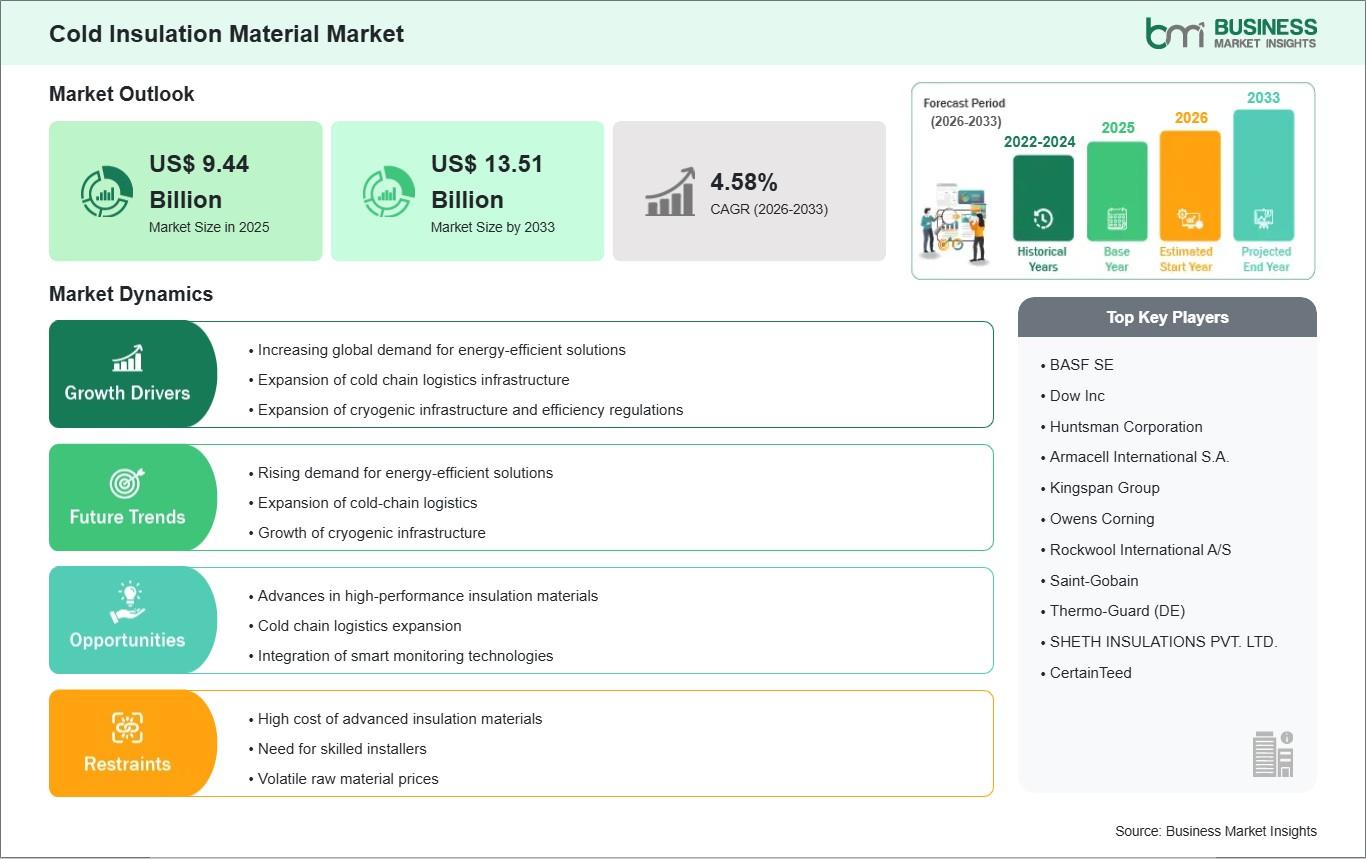Image resolution: width=1366 pixels, height=859 pixels.
Task: Click the donut chart icon beside US$ 13.51 Billion
Action: click(389, 191)
